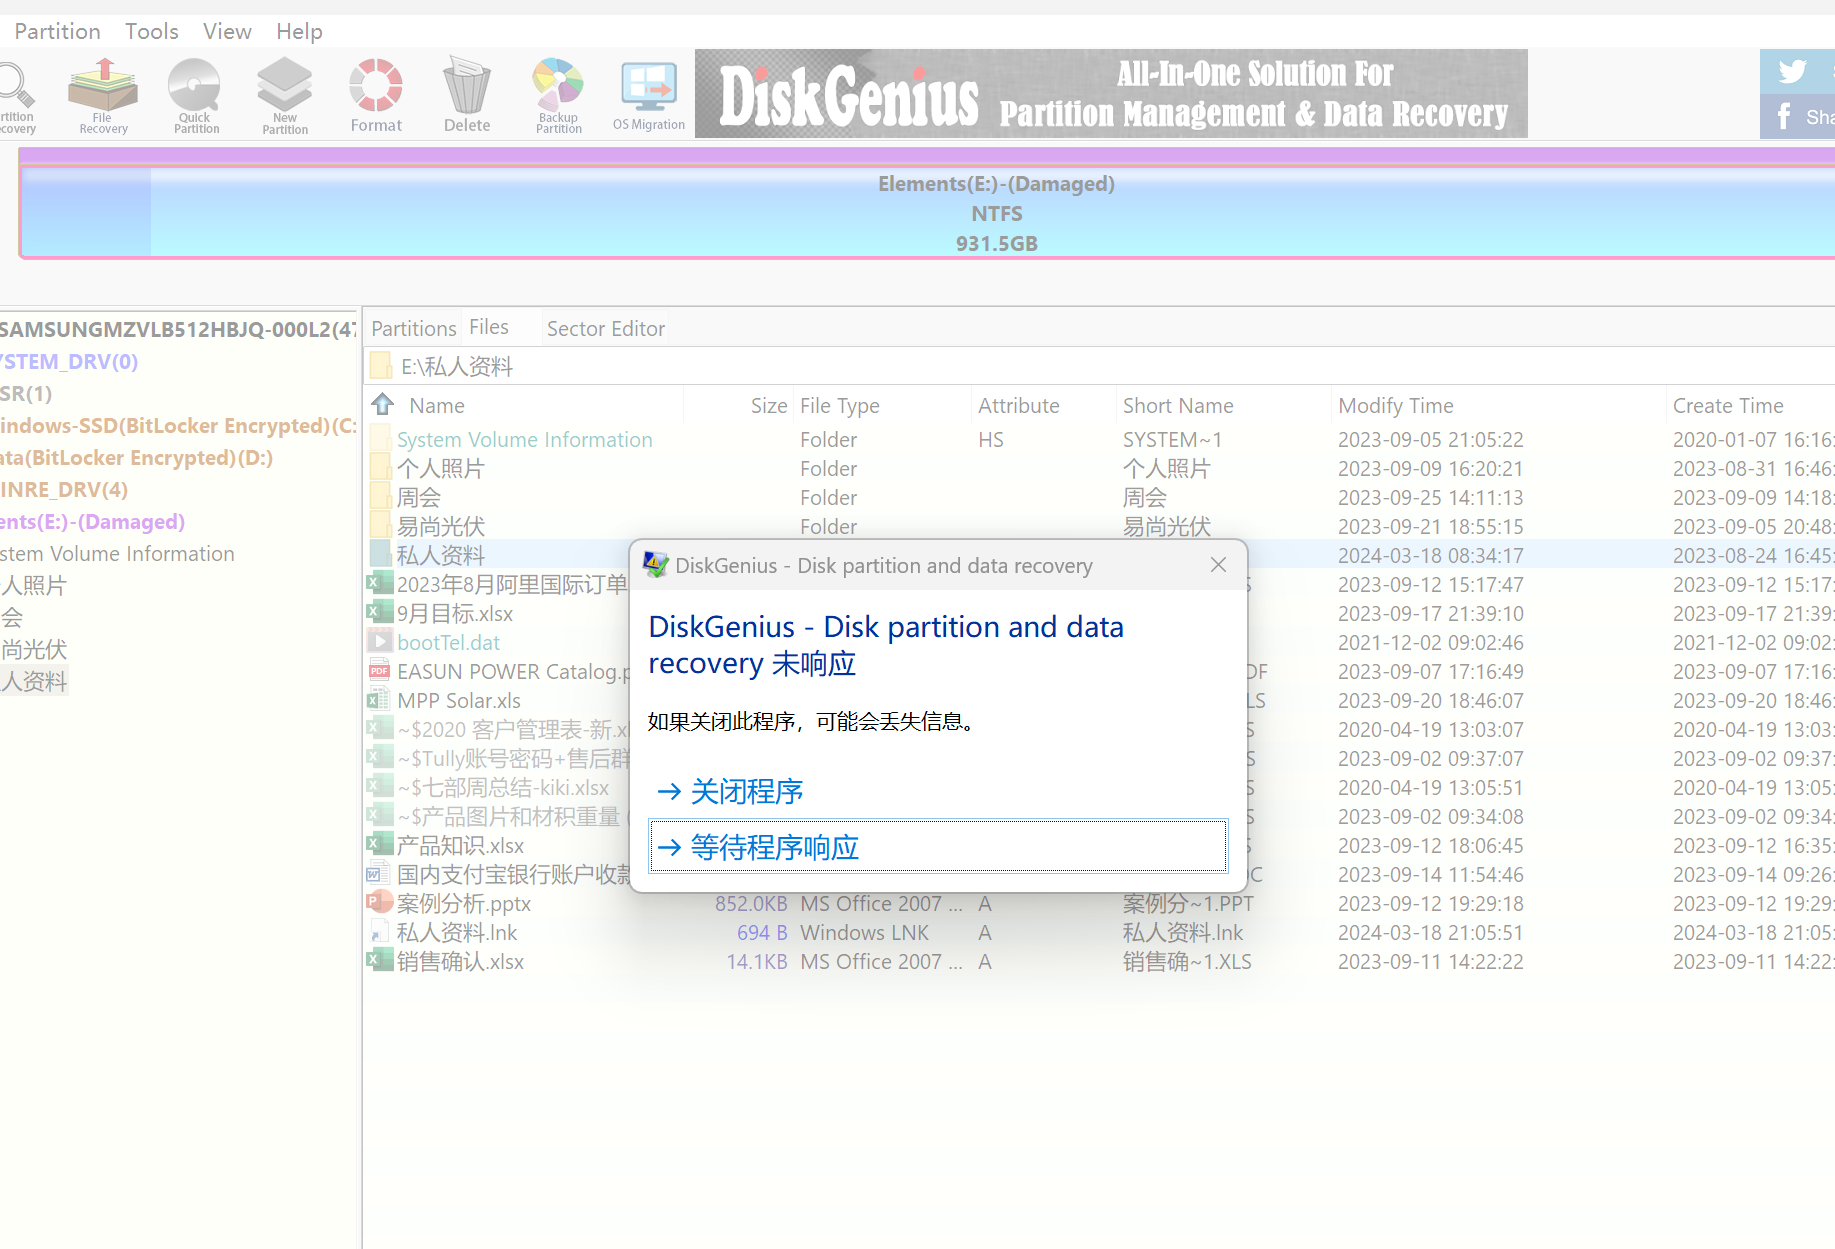
Task: Select Elements(E:)-(Damaged) in tree
Action: coord(92,521)
